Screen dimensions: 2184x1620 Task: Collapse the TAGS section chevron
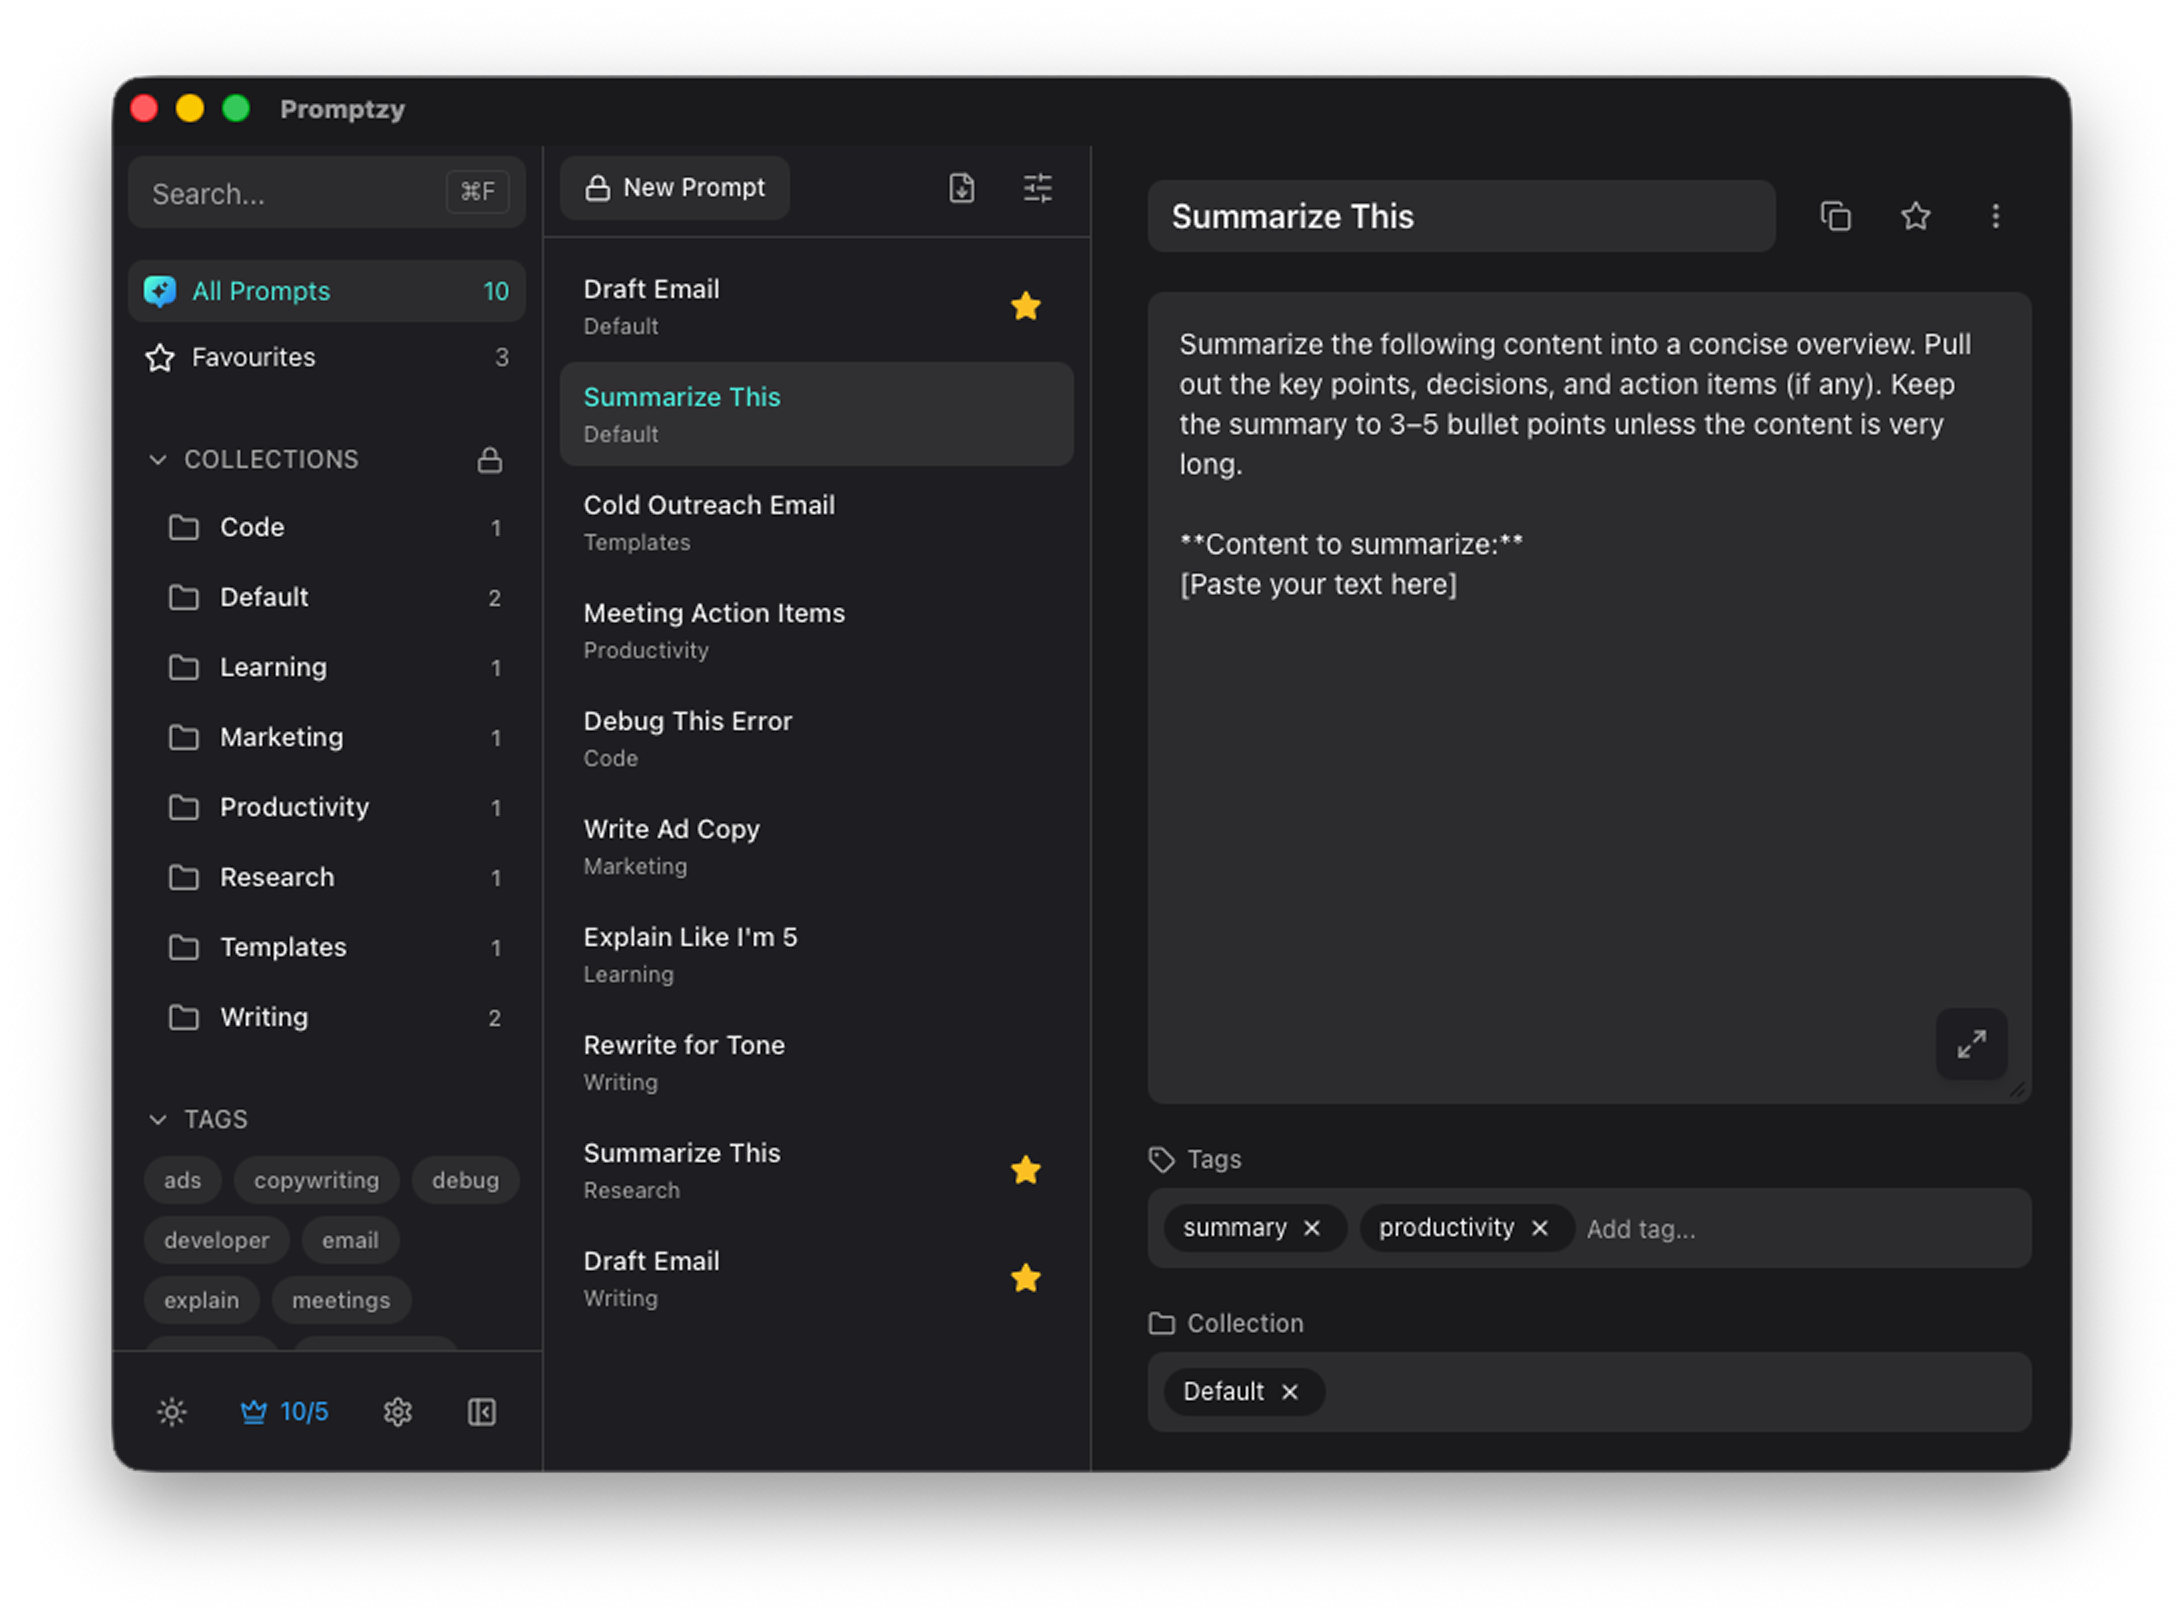[158, 1119]
